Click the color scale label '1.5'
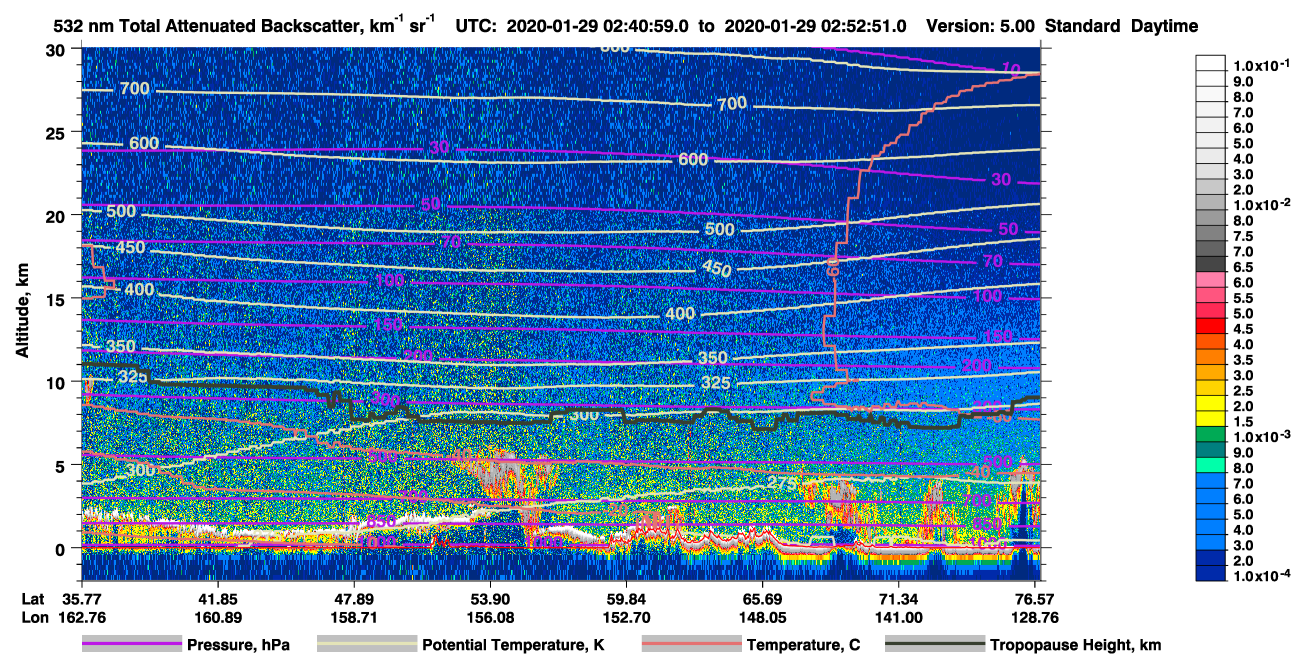This screenshot has height=667, width=1300. 1243,422
